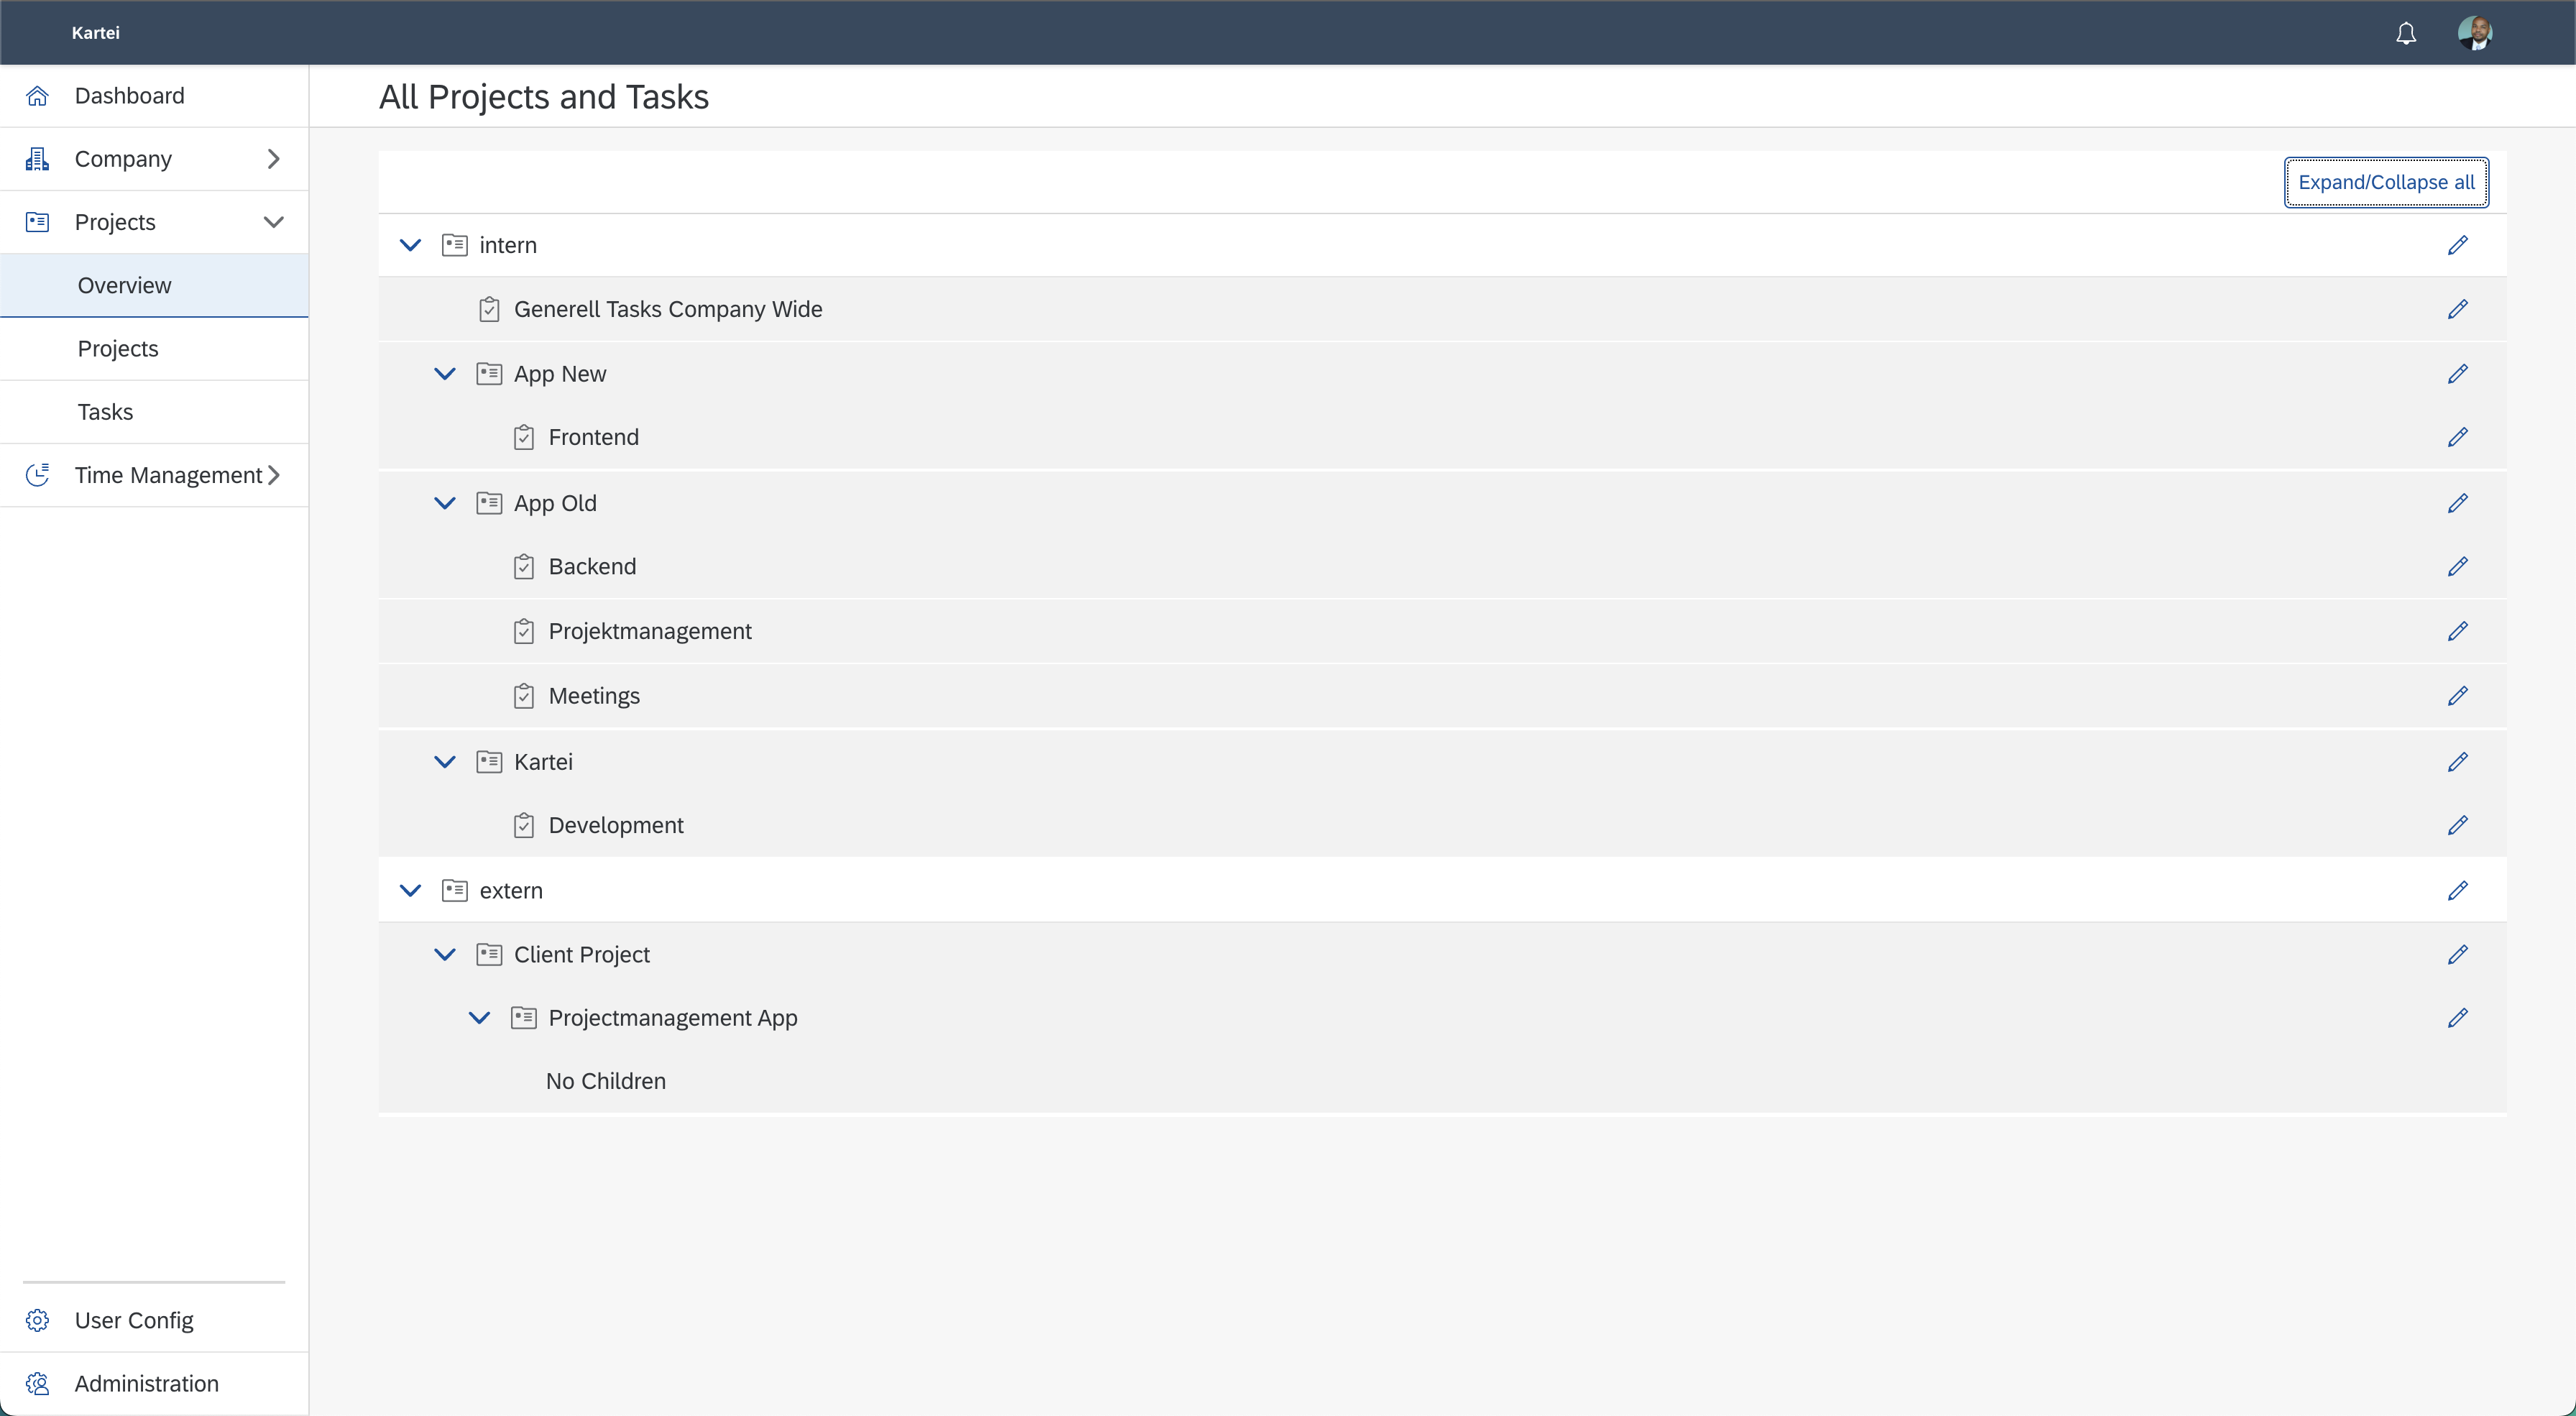Edit the Meetings task pencil icon
The width and height of the screenshot is (2576, 1416).
point(2458,696)
